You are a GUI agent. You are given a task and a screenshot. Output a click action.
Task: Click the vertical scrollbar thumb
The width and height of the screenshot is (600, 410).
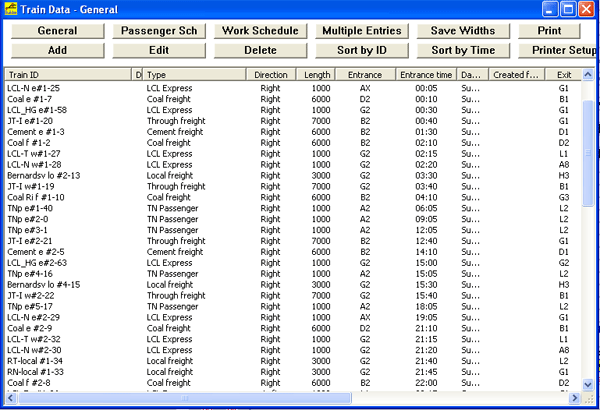point(588,153)
